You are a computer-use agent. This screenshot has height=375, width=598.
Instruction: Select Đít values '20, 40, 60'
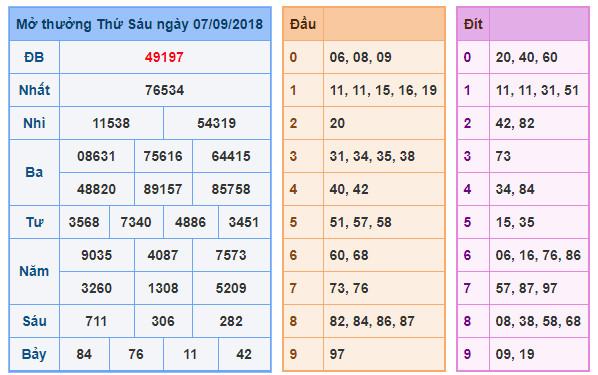point(526,57)
